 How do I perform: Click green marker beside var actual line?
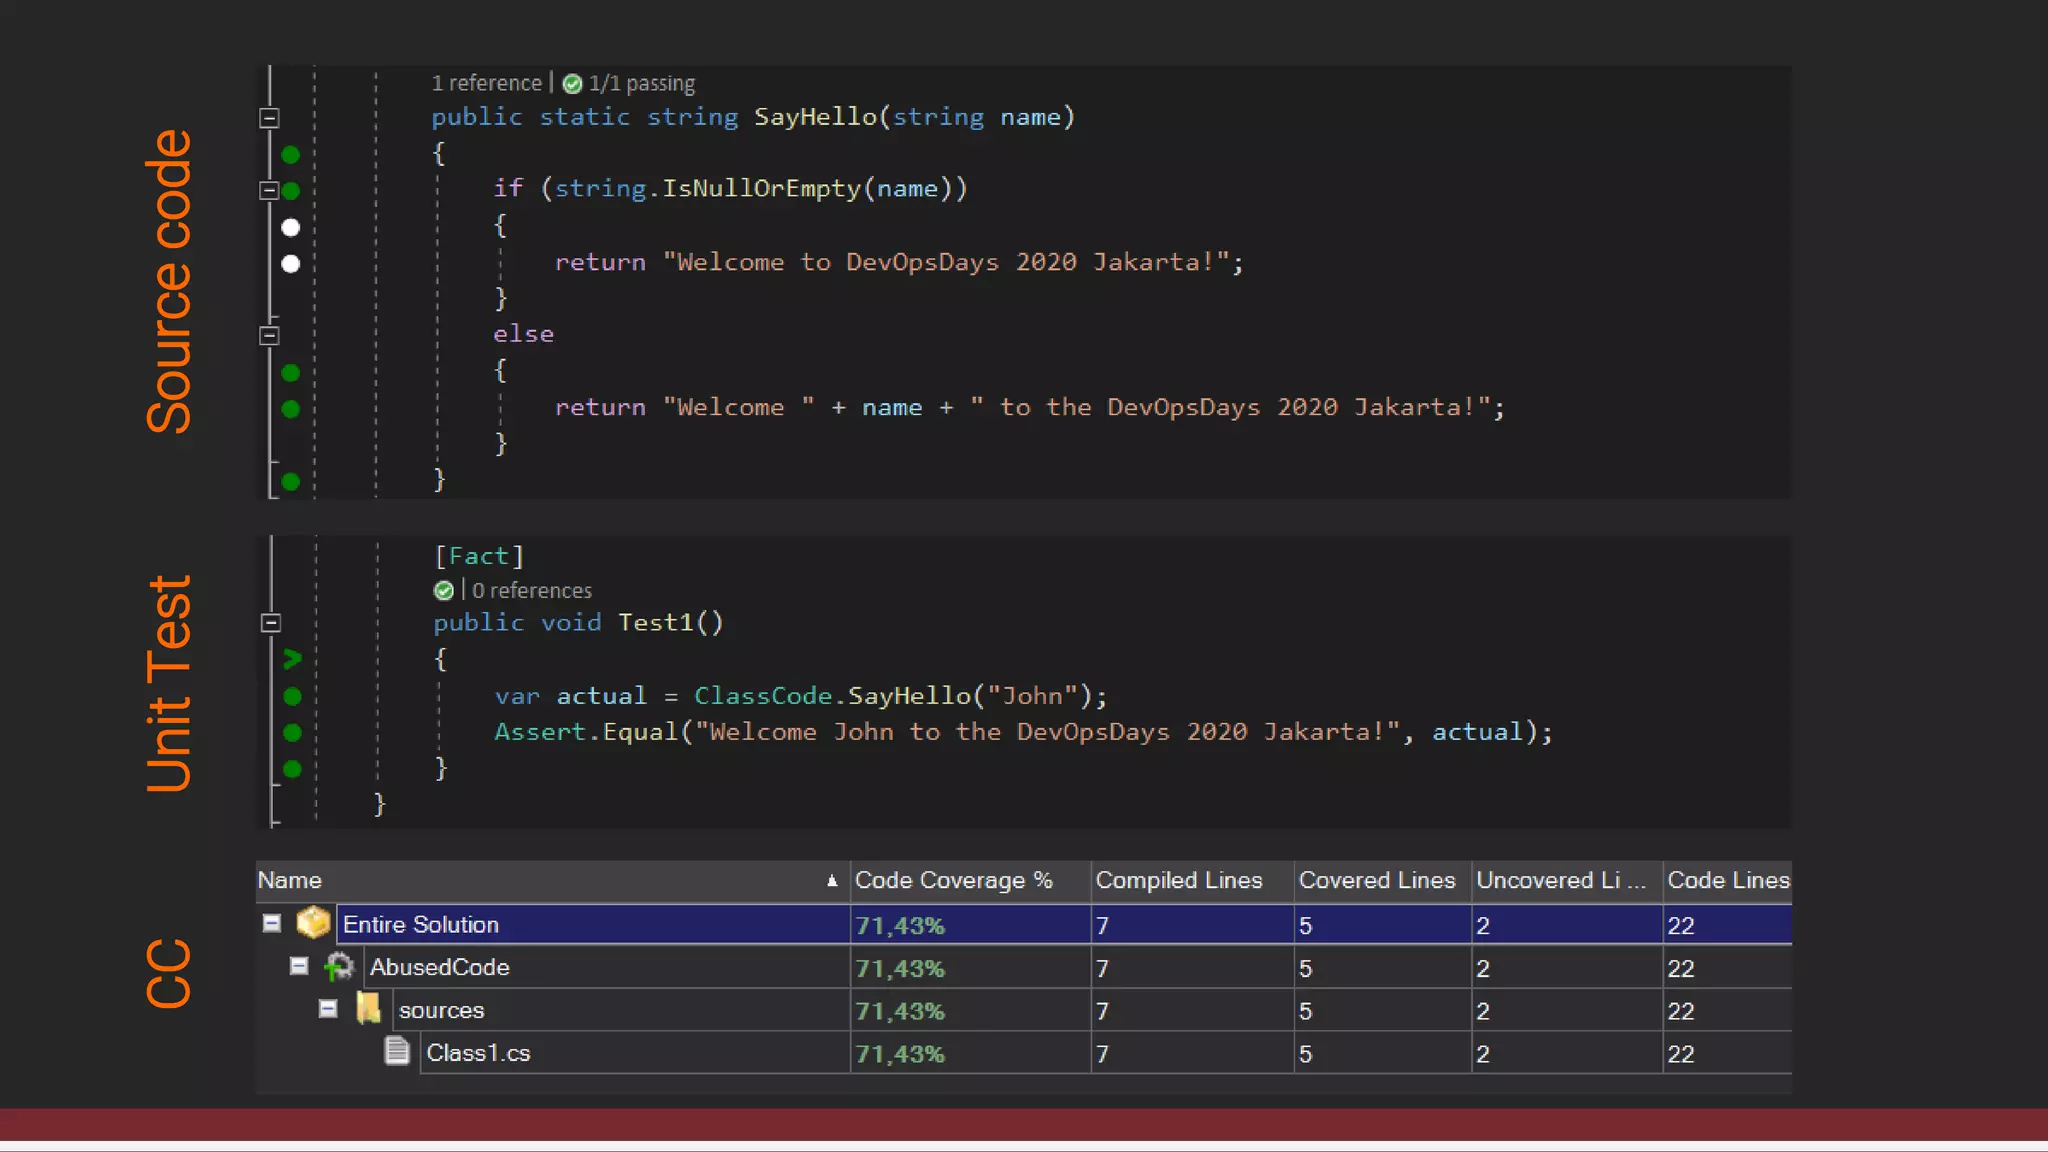tap(292, 696)
